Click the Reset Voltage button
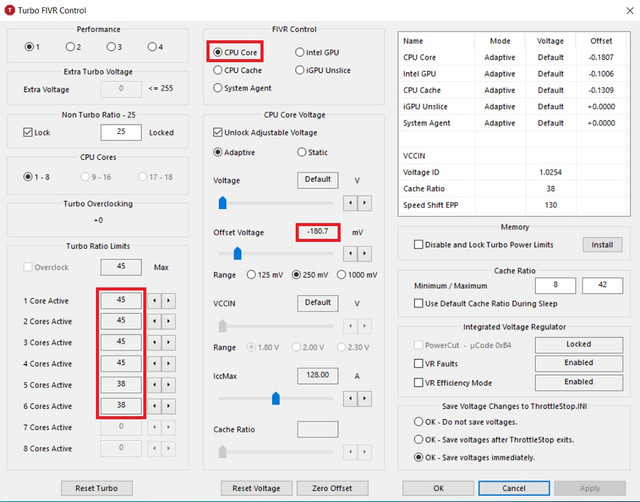This screenshot has height=502, width=640. (x=256, y=488)
